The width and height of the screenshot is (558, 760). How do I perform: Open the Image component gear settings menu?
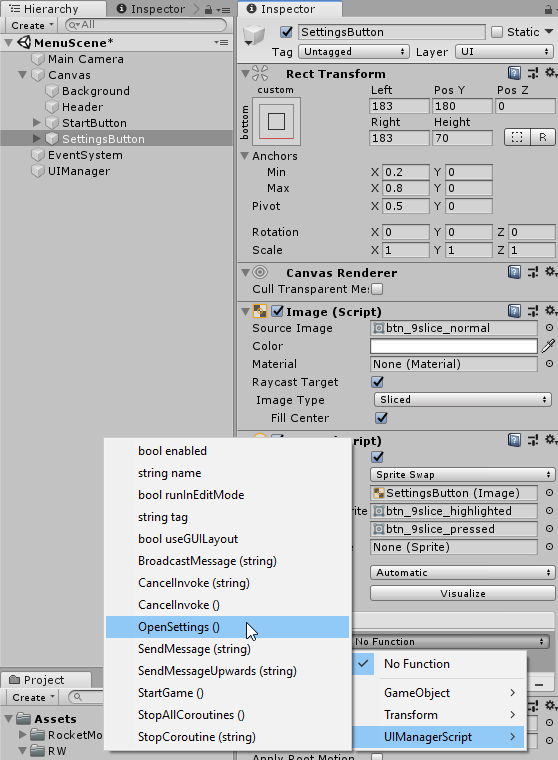(x=551, y=310)
